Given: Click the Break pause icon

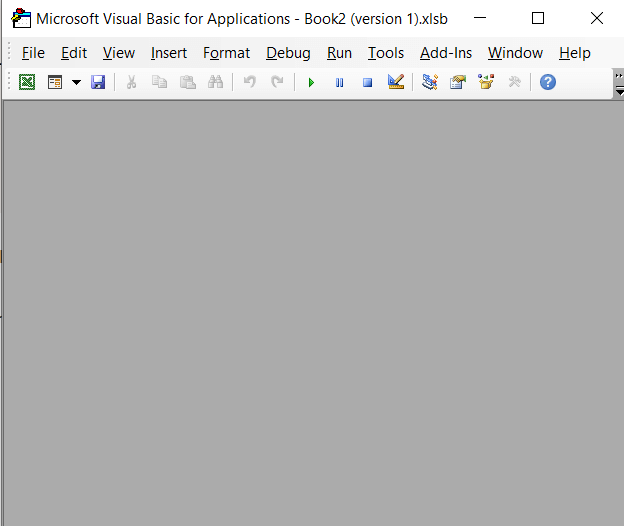Looking at the screenshot, I should [x=339, y=82].
